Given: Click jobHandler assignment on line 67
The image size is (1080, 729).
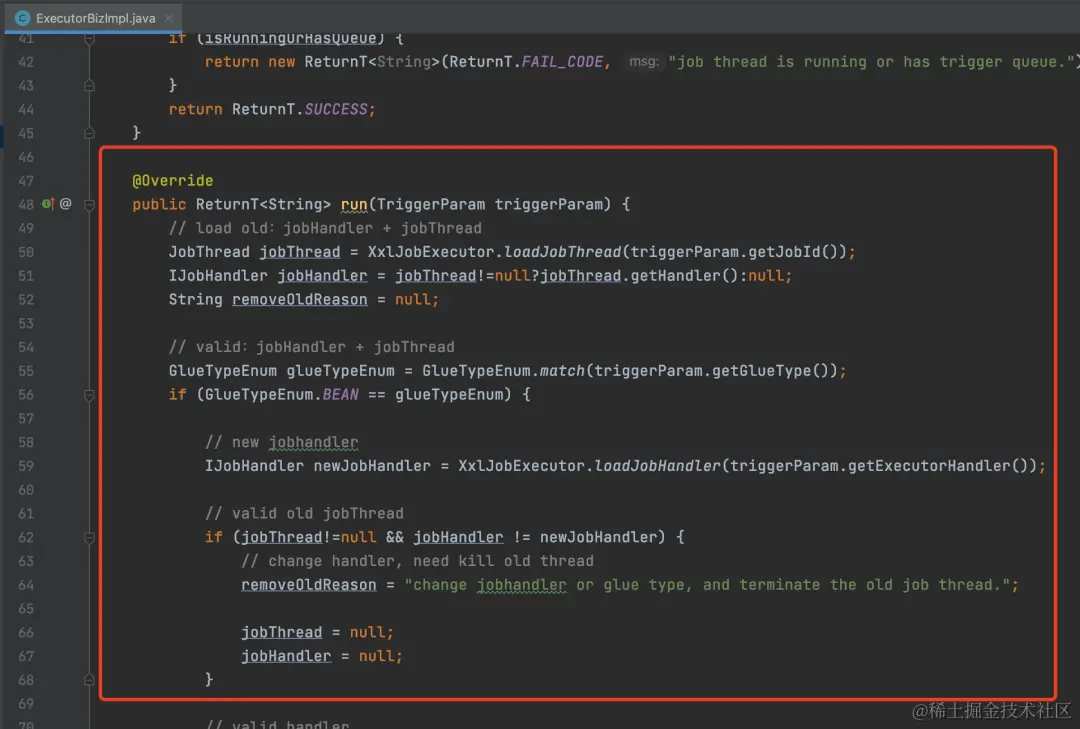Looking at the screenshot, I should coord(286,656).
